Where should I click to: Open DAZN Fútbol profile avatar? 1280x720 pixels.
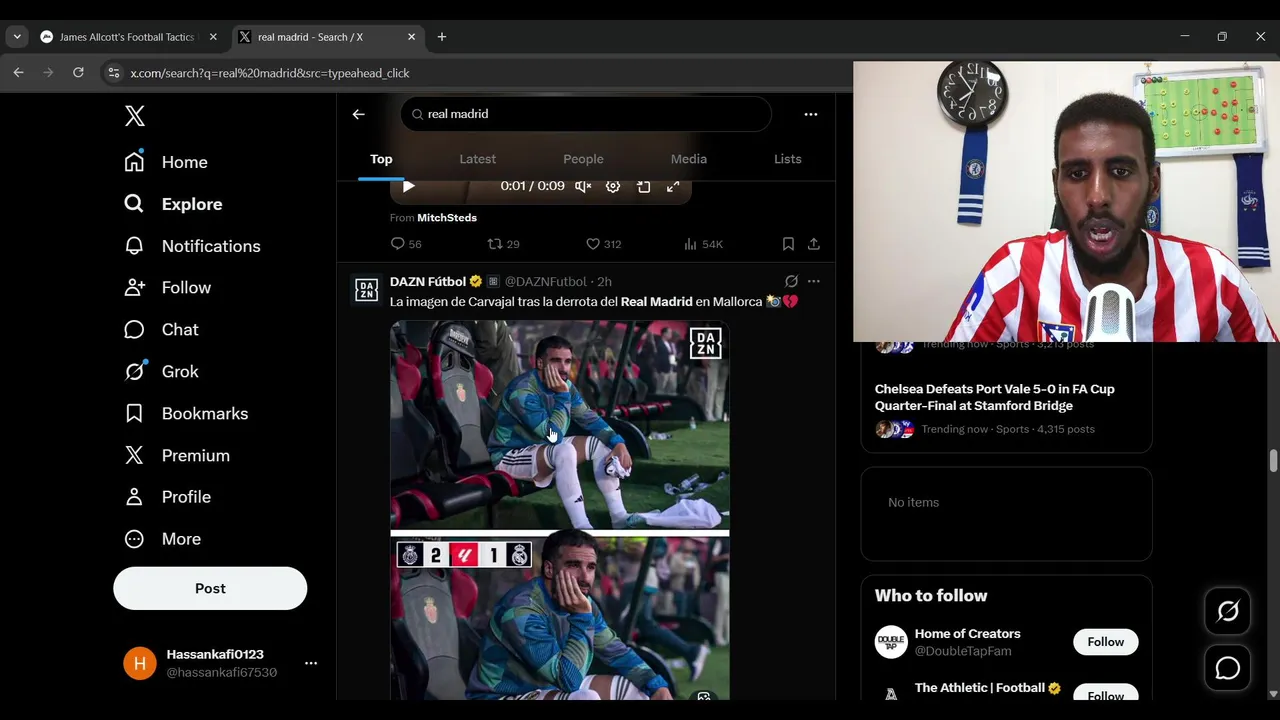click(x=367, y=290)
